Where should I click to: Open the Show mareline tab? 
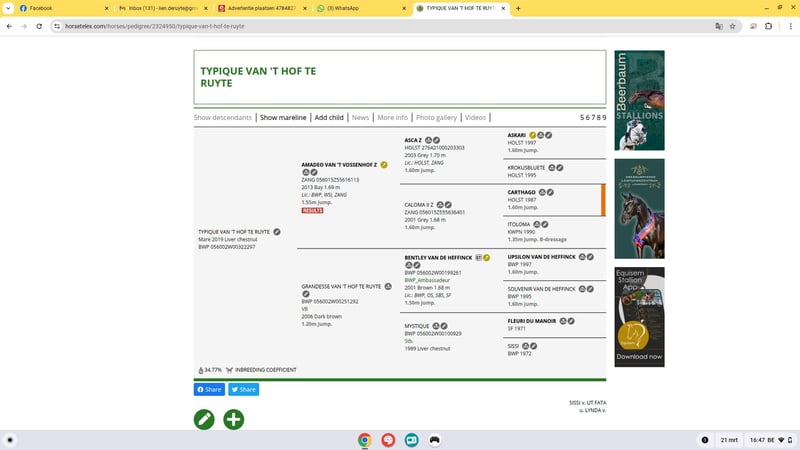(x=283, y=117)
